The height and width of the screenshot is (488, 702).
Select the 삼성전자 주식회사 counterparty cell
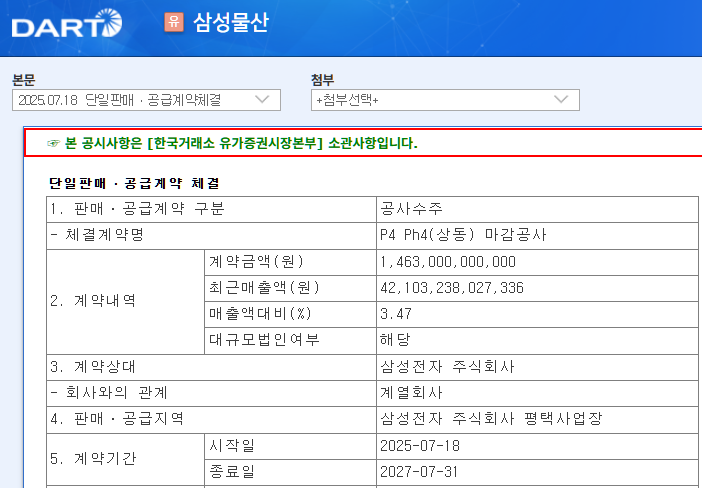tap(537, 367)
